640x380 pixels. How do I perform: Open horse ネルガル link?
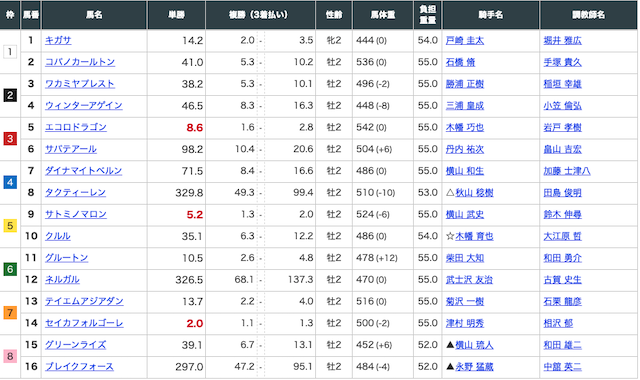[62, 280]
